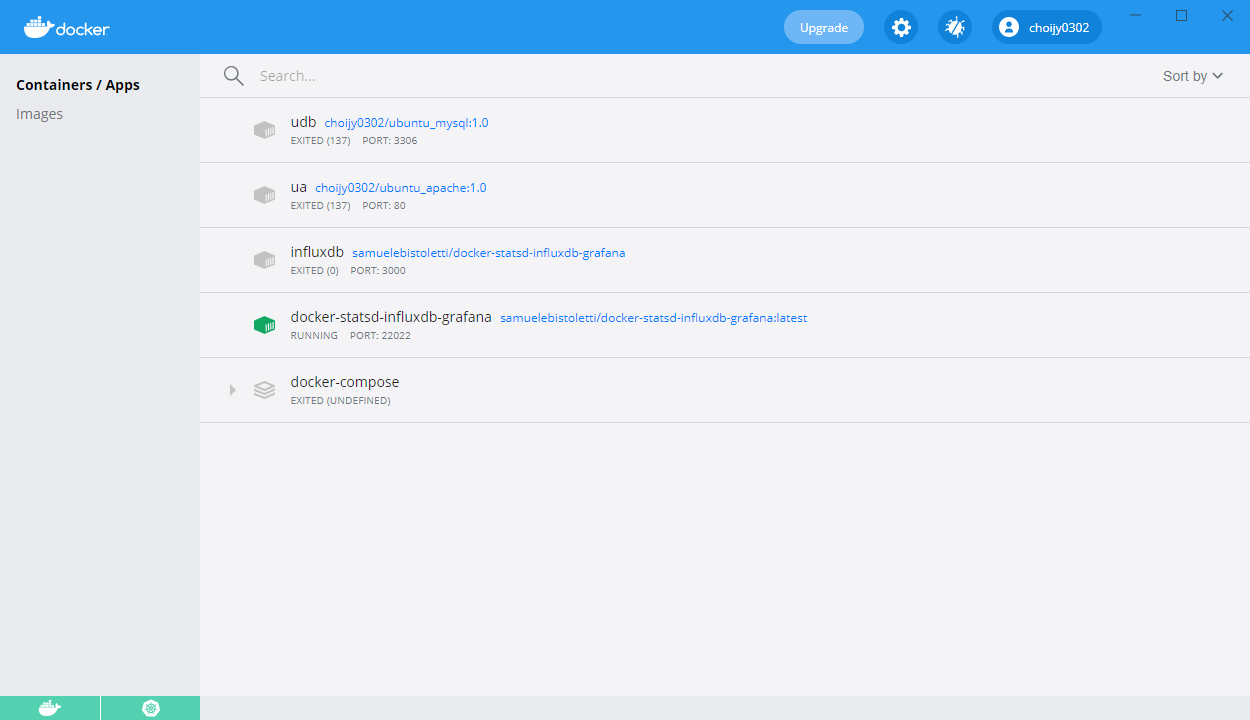
Task: Click EXITED (0) status of influxdb
Action: coord(314,271)
